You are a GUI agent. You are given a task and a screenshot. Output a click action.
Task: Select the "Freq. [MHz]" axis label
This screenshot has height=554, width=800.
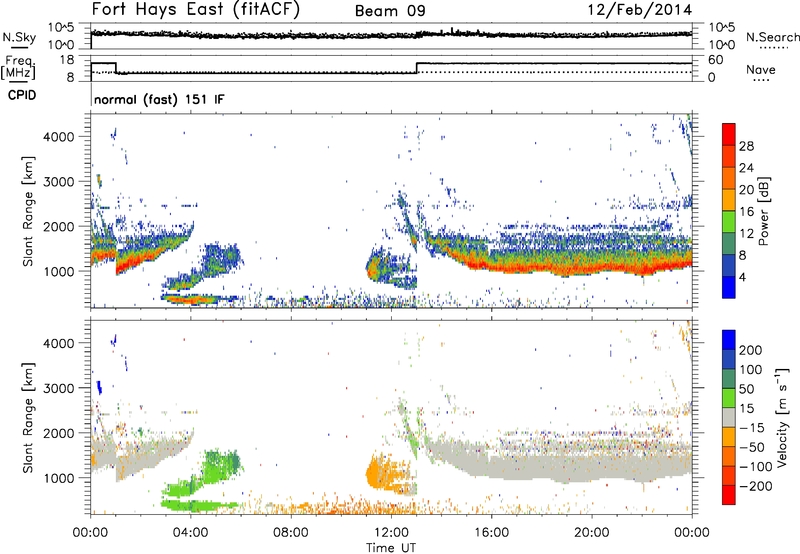[x=18, y=67]
